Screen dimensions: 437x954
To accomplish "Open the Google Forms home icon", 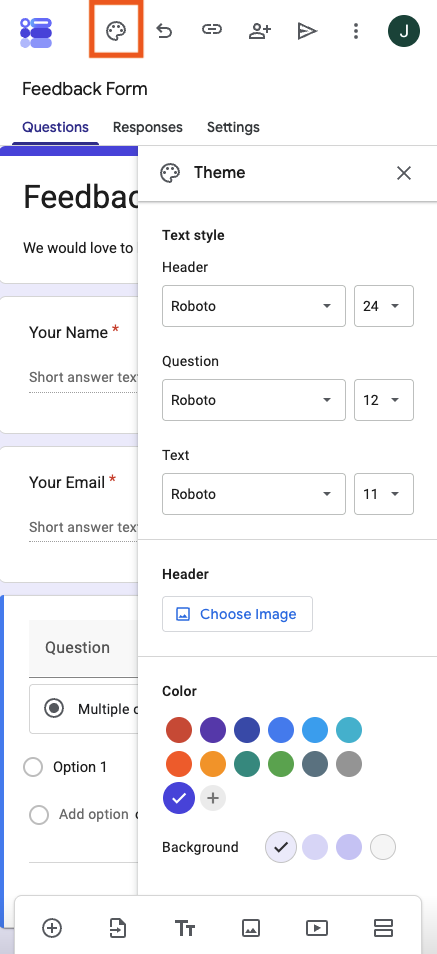I will click(x=36, y=32).
